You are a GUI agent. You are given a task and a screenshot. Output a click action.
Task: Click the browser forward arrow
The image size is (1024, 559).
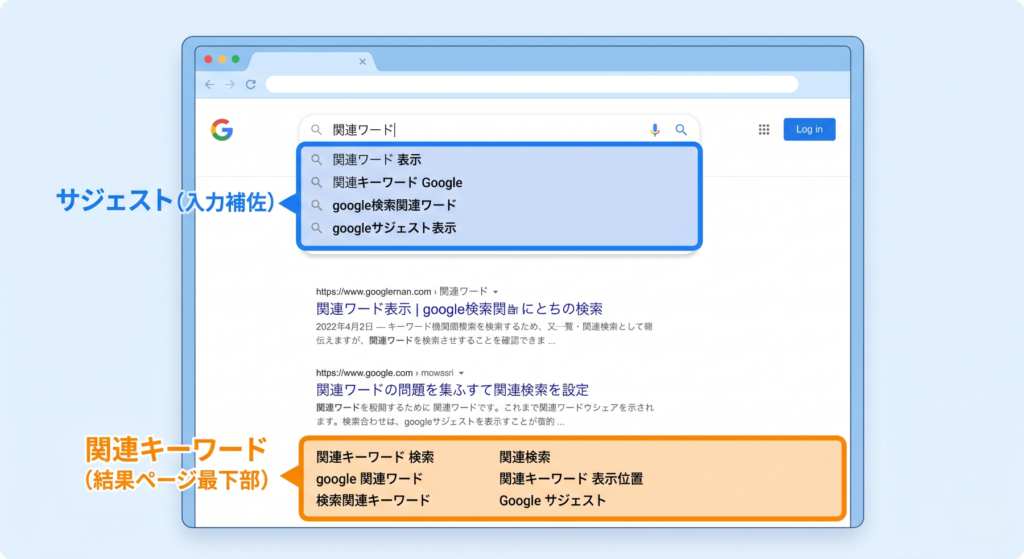230,84
